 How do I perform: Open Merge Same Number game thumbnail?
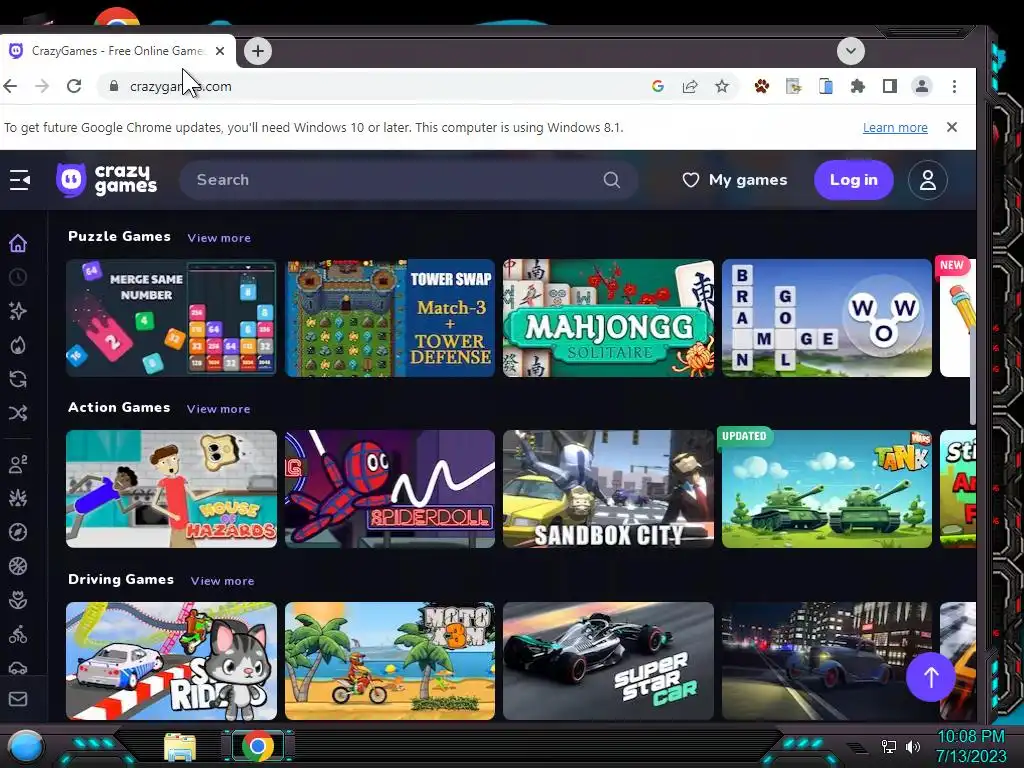pyautogui.click(x=171, y=318)
